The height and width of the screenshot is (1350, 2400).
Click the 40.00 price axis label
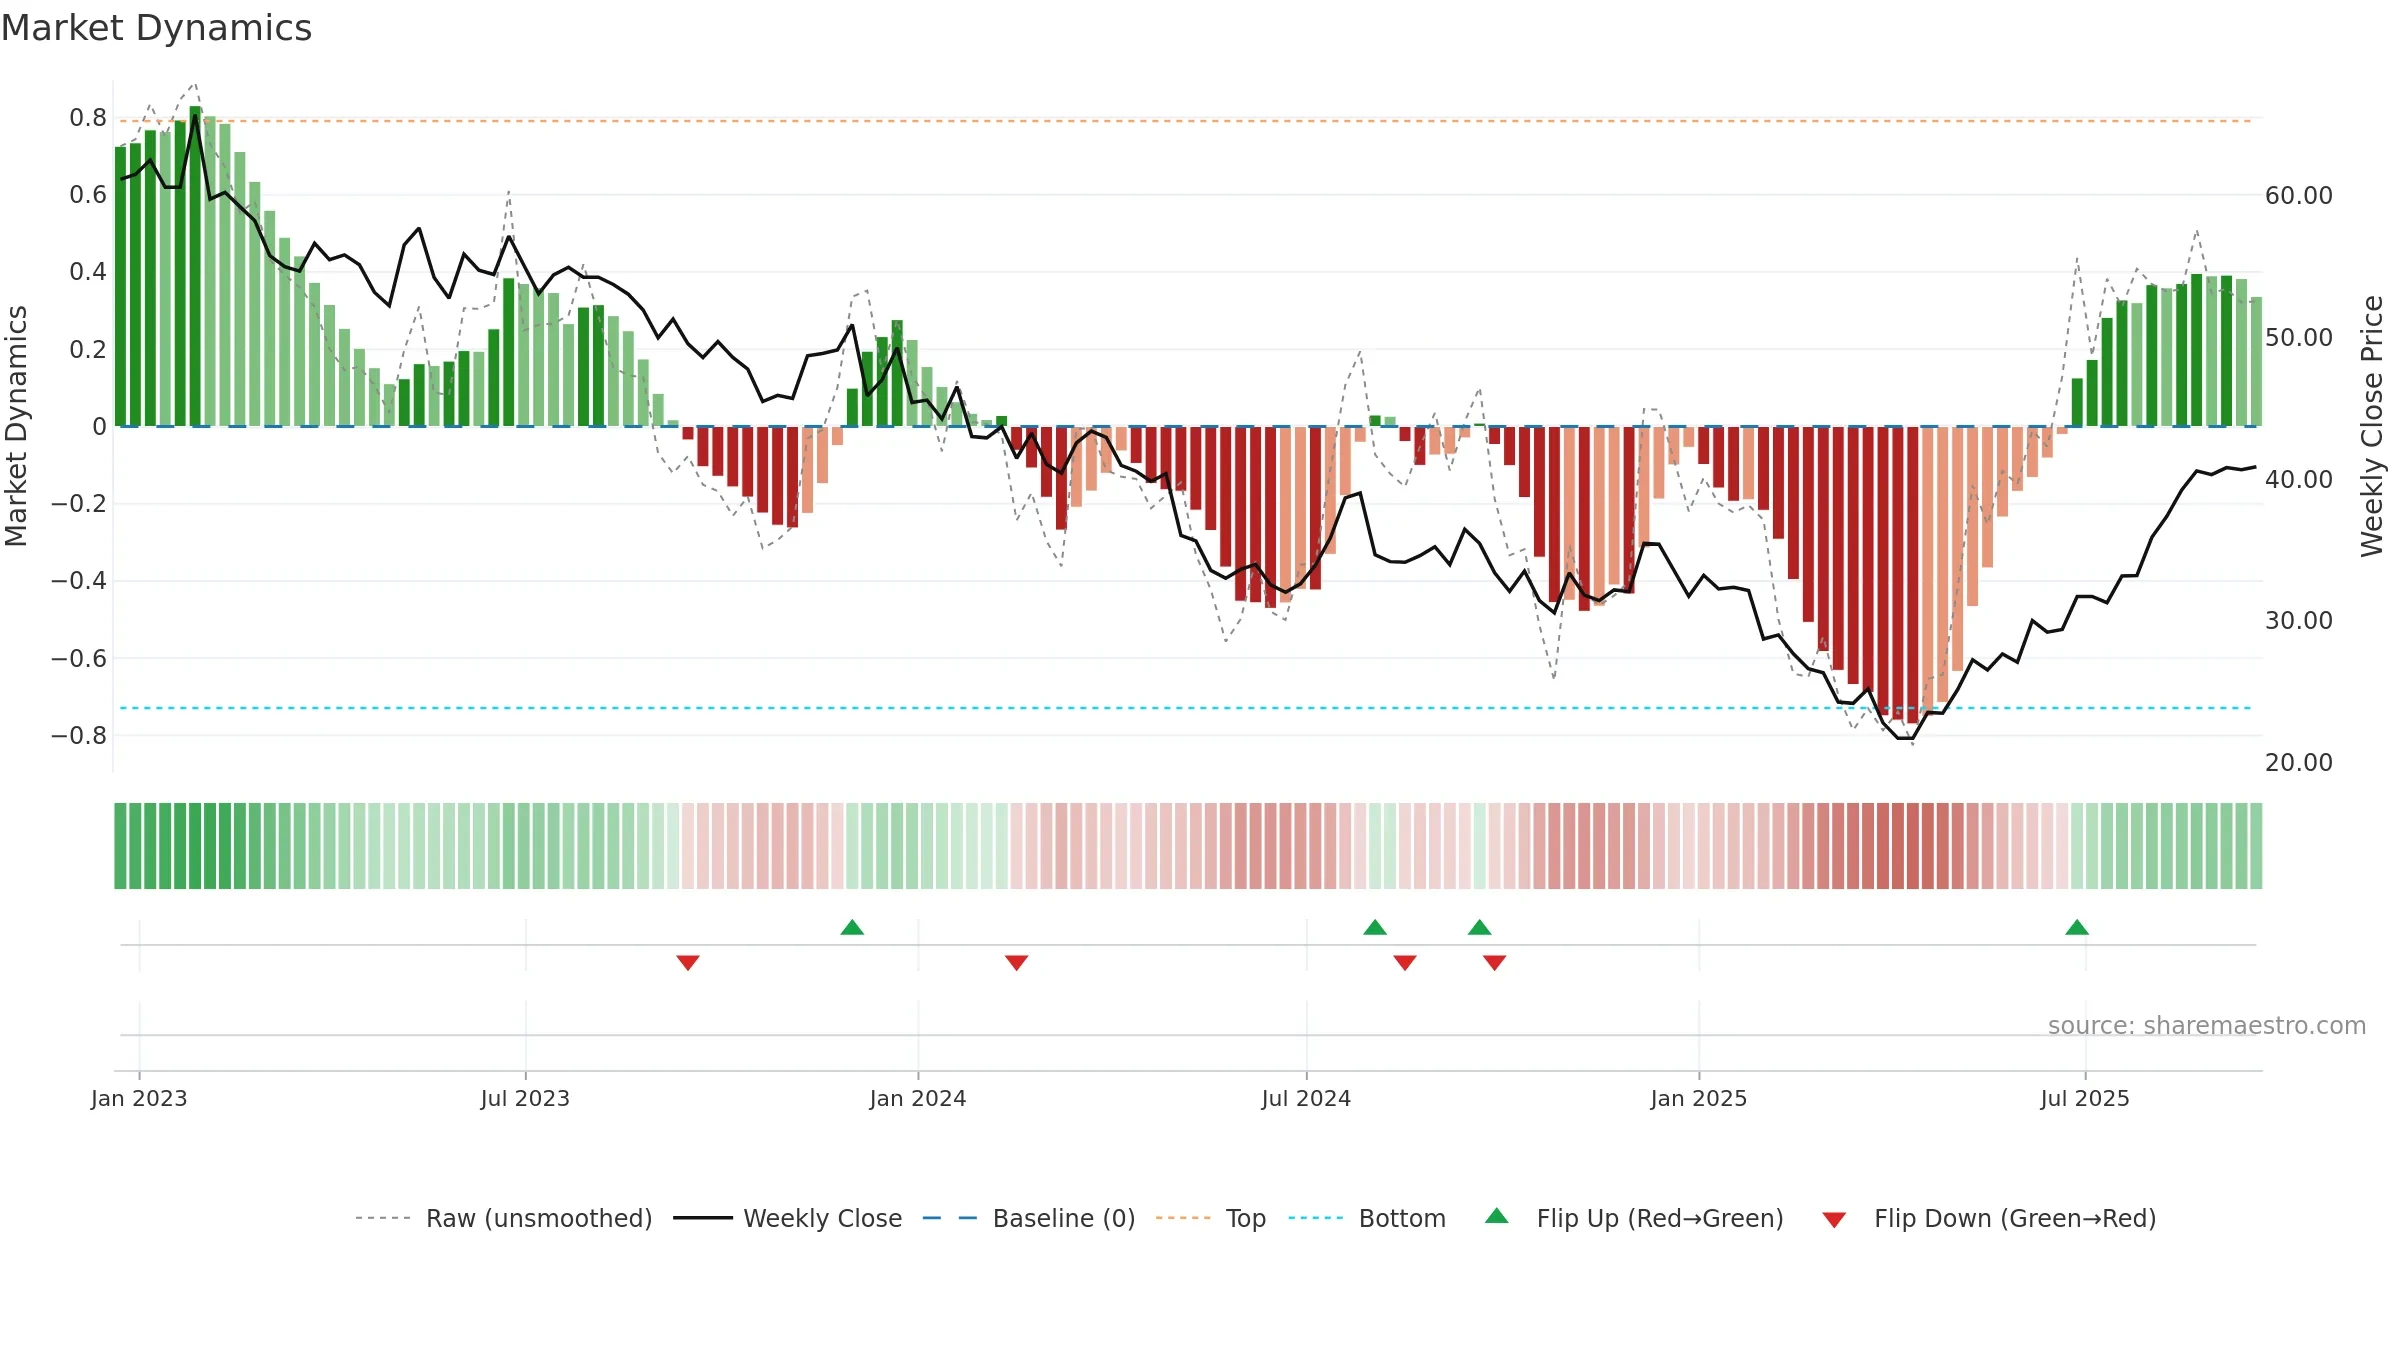click(x=2299, y=479)
